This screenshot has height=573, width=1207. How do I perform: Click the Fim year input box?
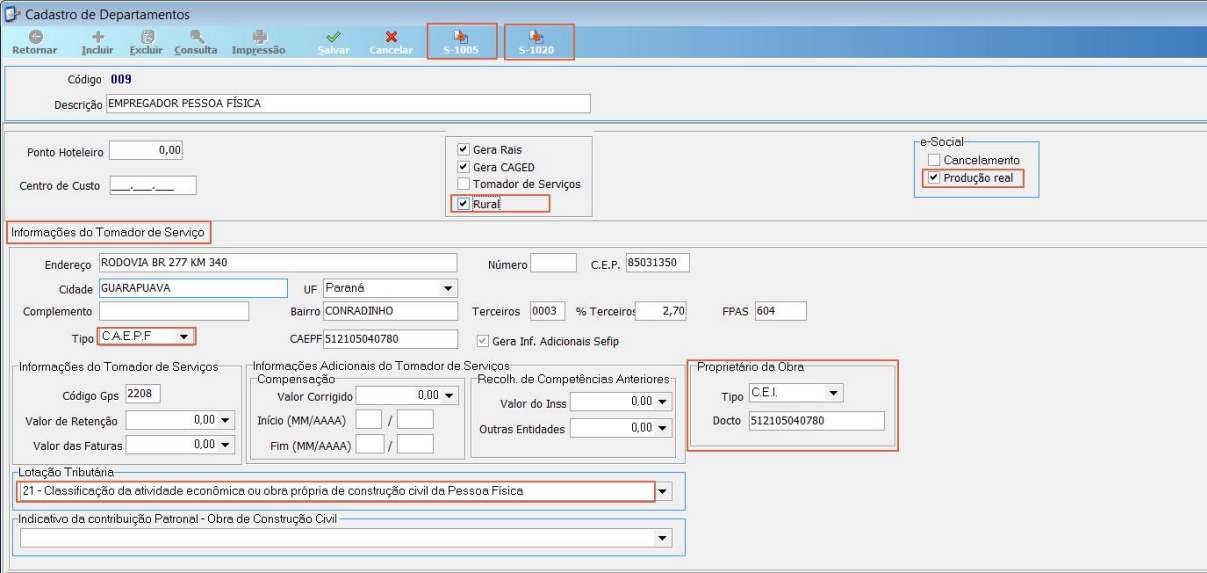point(415,444)
